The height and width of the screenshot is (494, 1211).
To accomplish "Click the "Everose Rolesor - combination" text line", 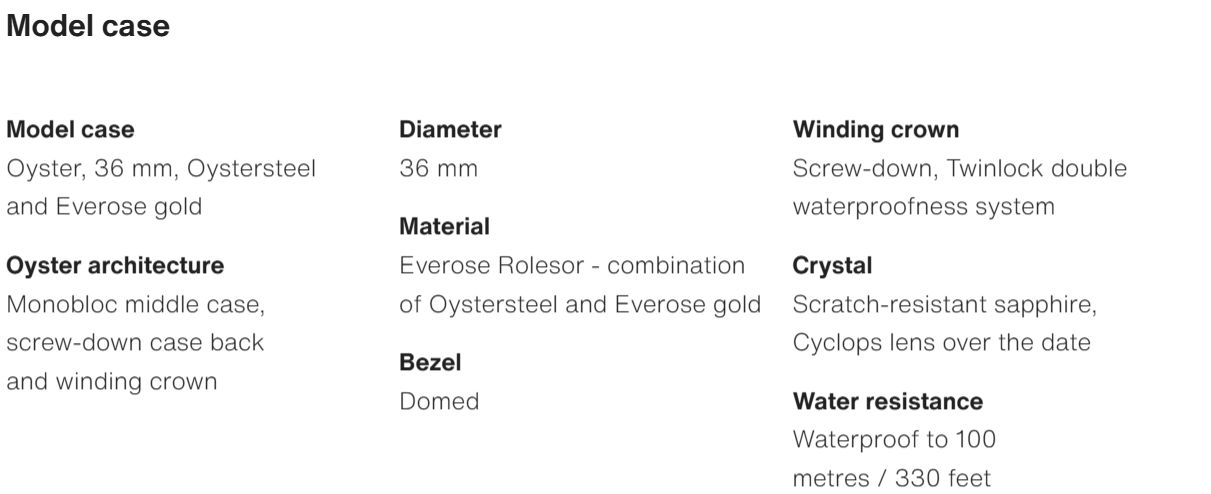I will pos(572,266).
